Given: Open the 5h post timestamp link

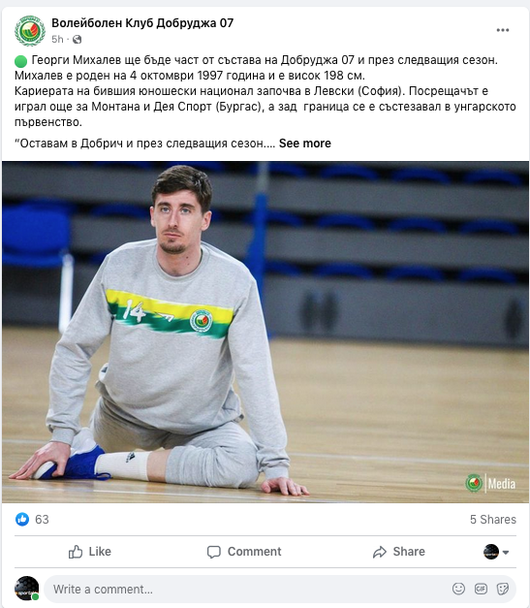Looking at the screenshot, I should (57, 39).
